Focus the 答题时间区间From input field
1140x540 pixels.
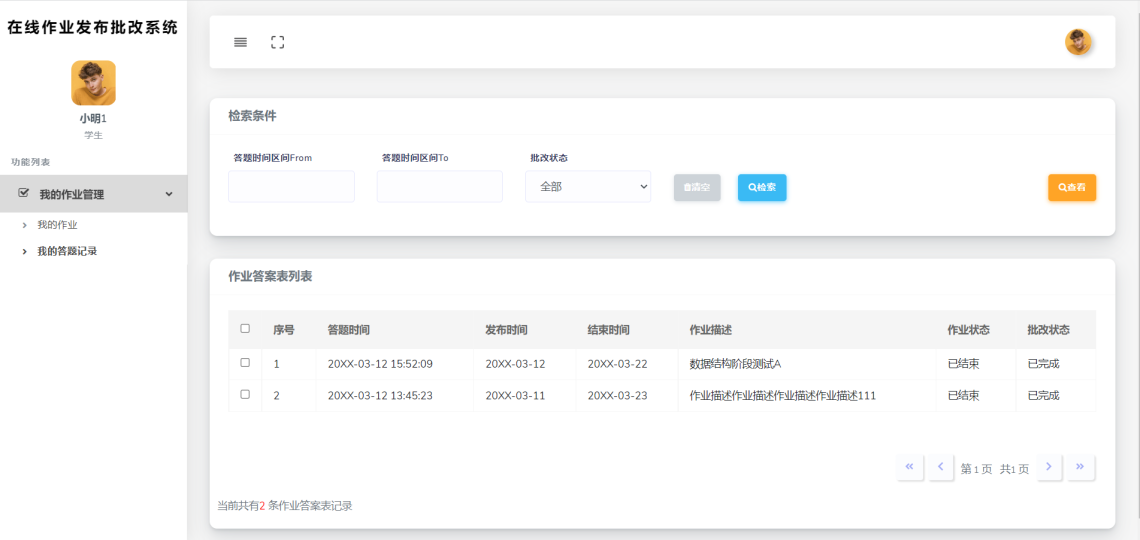pos(292,187)
